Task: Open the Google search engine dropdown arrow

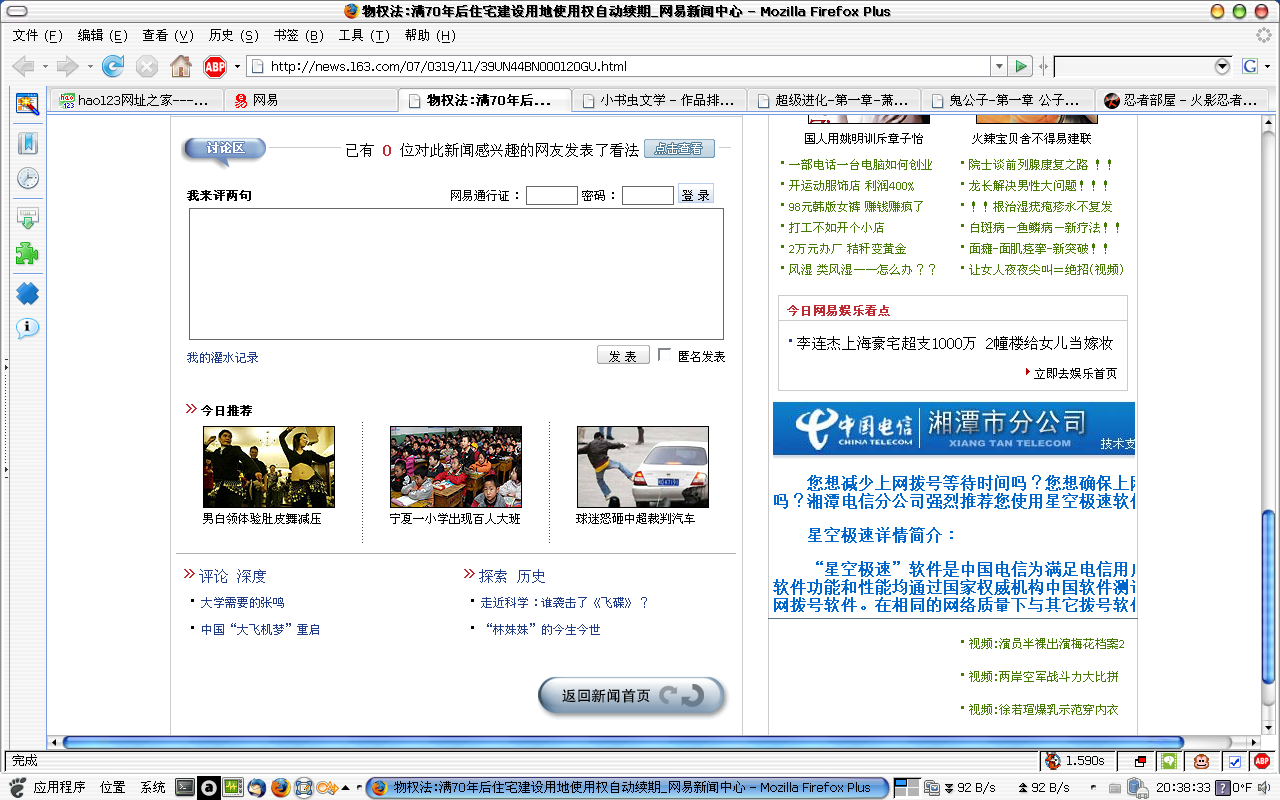Action: [1265, 67]
